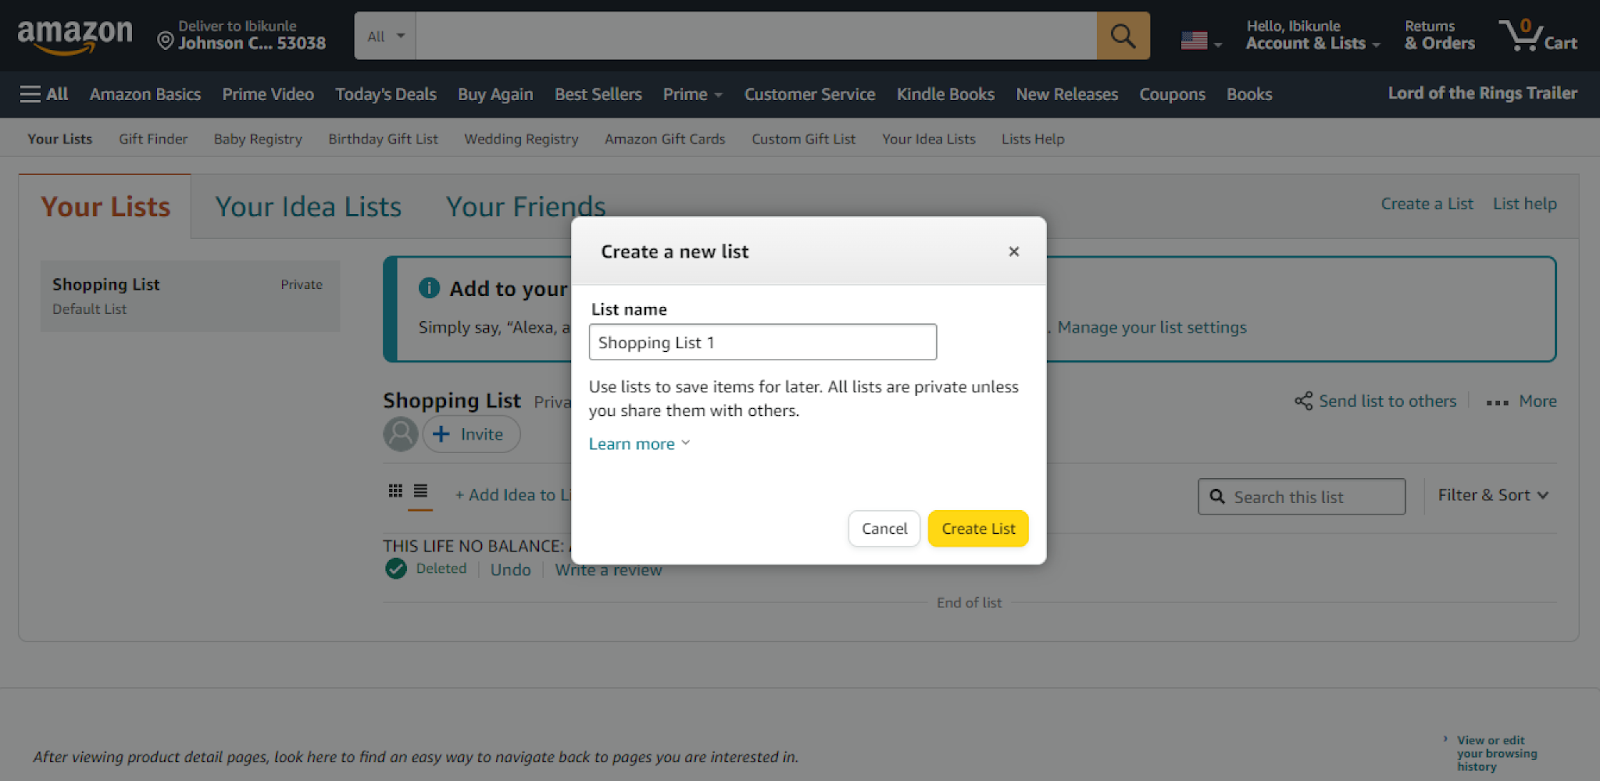Open Wedding Registry menu item
Image resolution: width=1600 pixels, height=781 pixels.
[x=521, y=139]
